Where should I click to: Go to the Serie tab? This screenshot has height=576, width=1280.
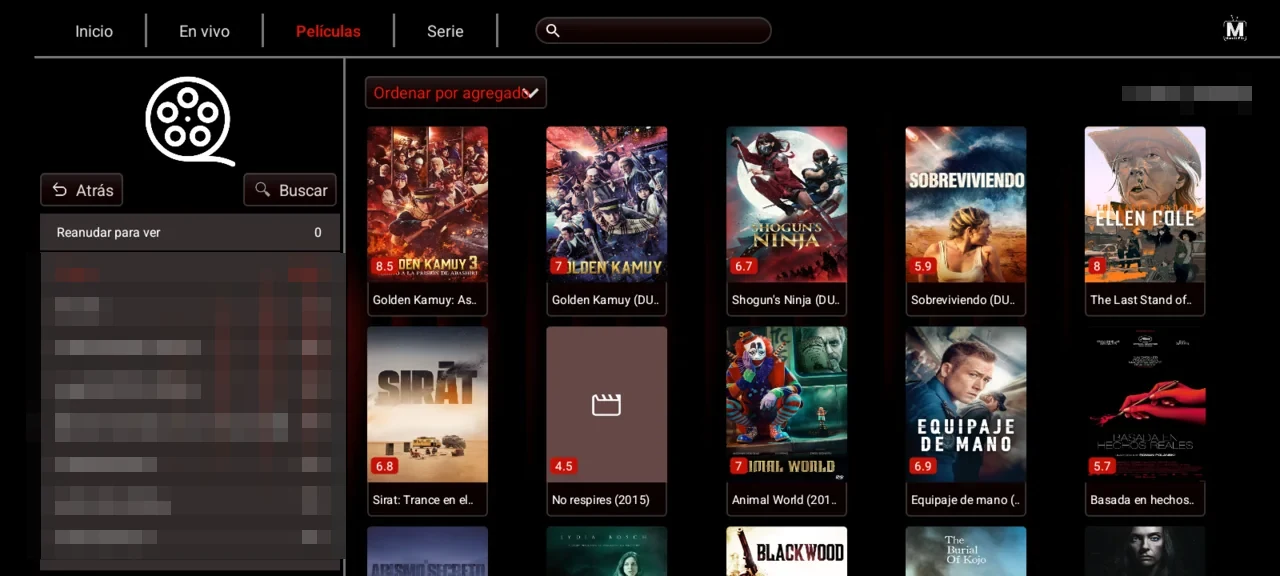click(x=445, y=31)
